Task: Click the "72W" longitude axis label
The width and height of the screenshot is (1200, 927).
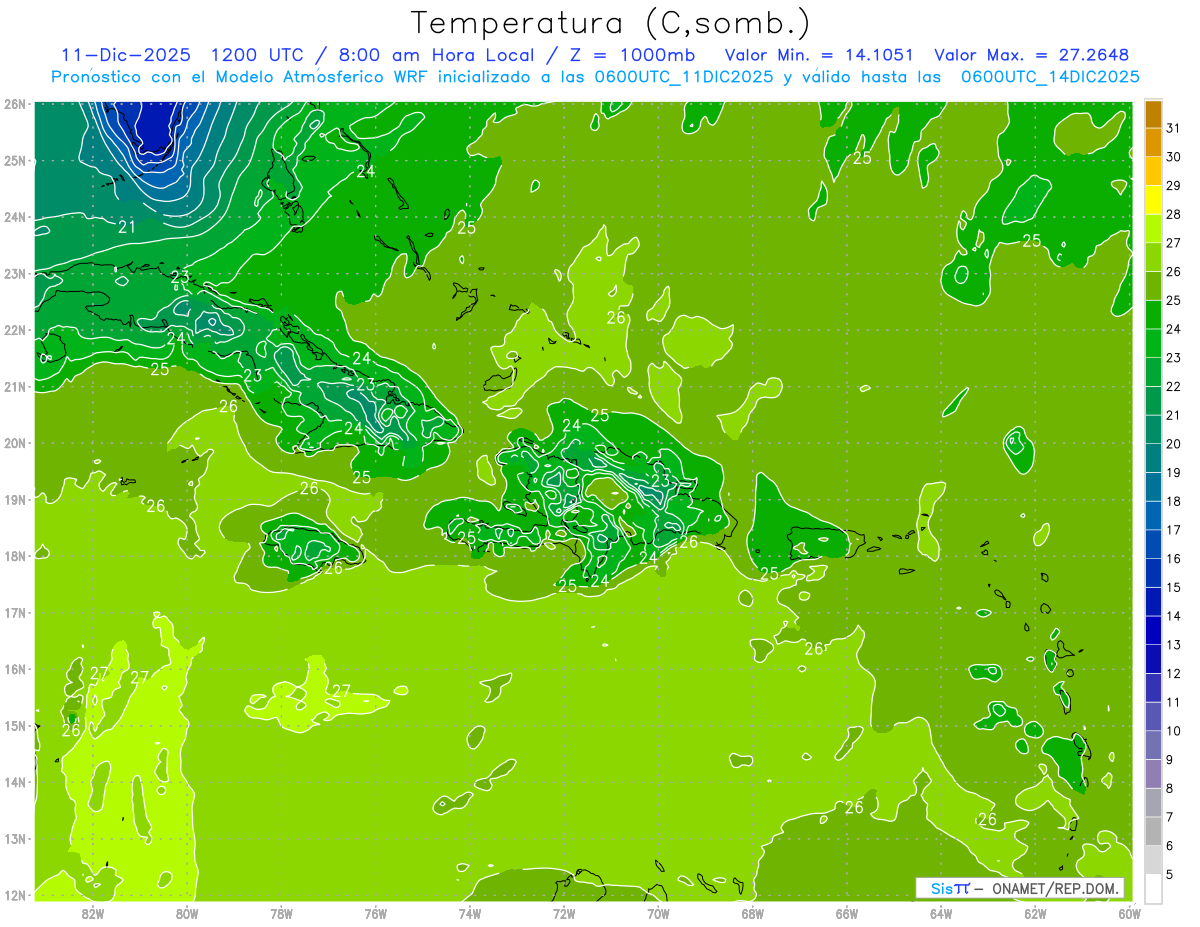Action: point(564,913)
